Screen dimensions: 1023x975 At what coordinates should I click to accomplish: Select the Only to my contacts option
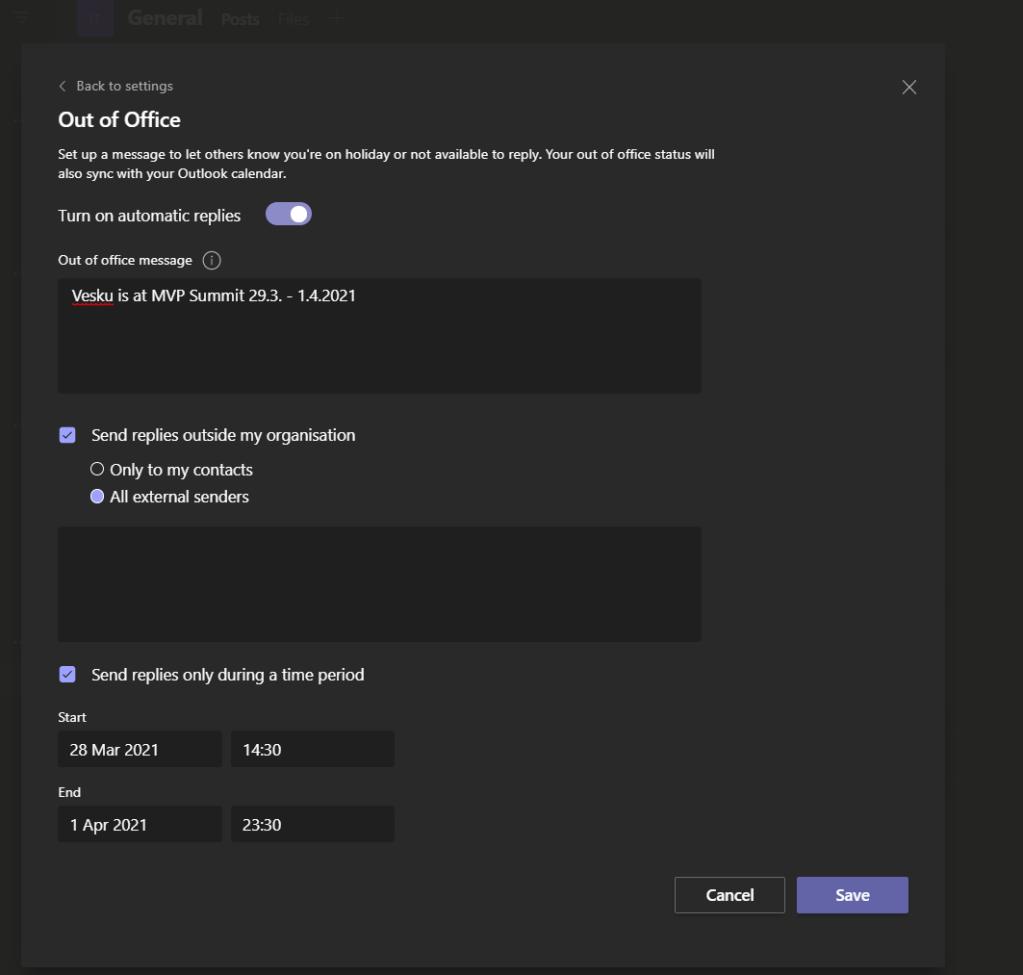[x=97, y=469]
